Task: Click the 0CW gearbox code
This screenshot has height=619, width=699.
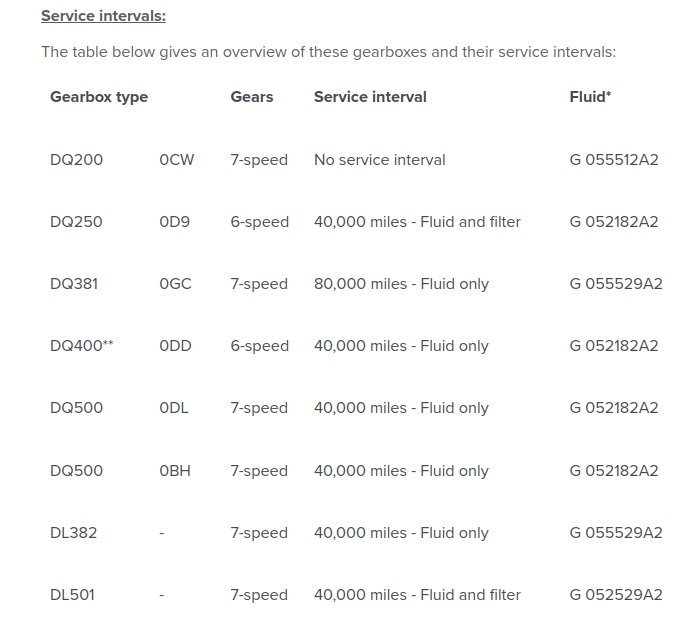Action: coord(177,160)
